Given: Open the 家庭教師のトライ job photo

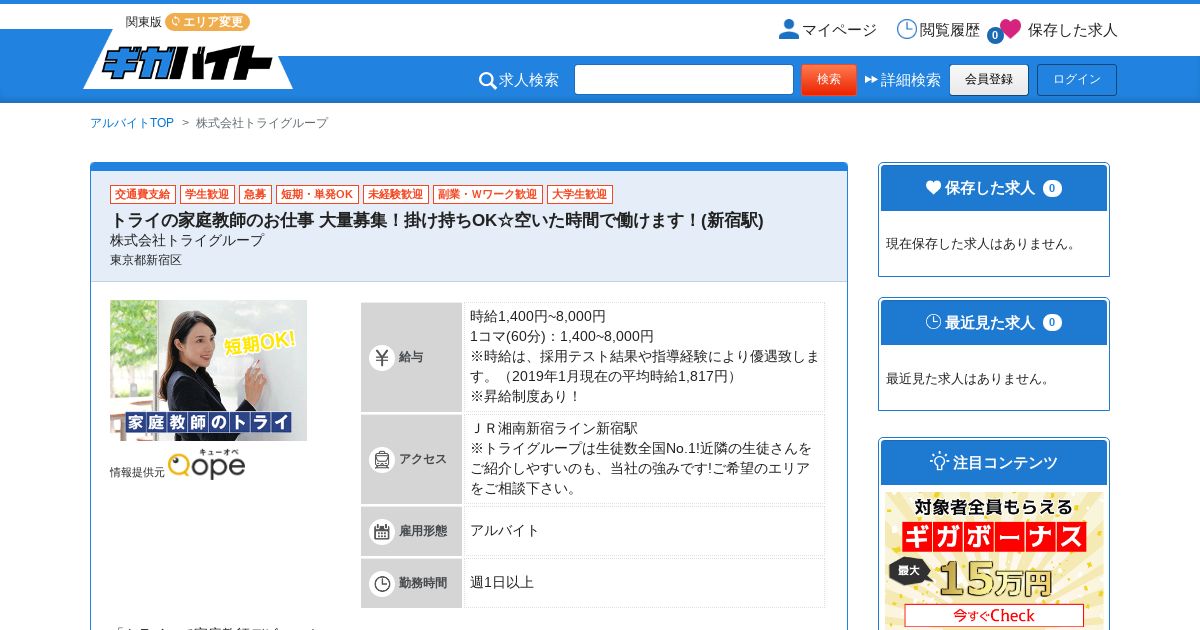Looking at the screenshot, I should coord(208,370).
